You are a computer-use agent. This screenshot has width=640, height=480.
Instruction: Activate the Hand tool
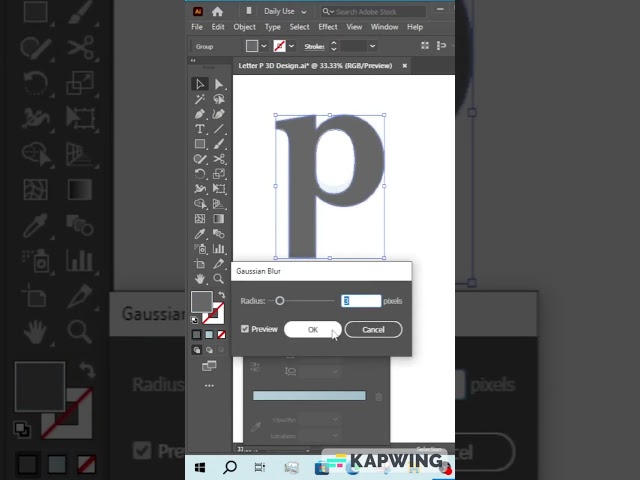coord(200,279)
